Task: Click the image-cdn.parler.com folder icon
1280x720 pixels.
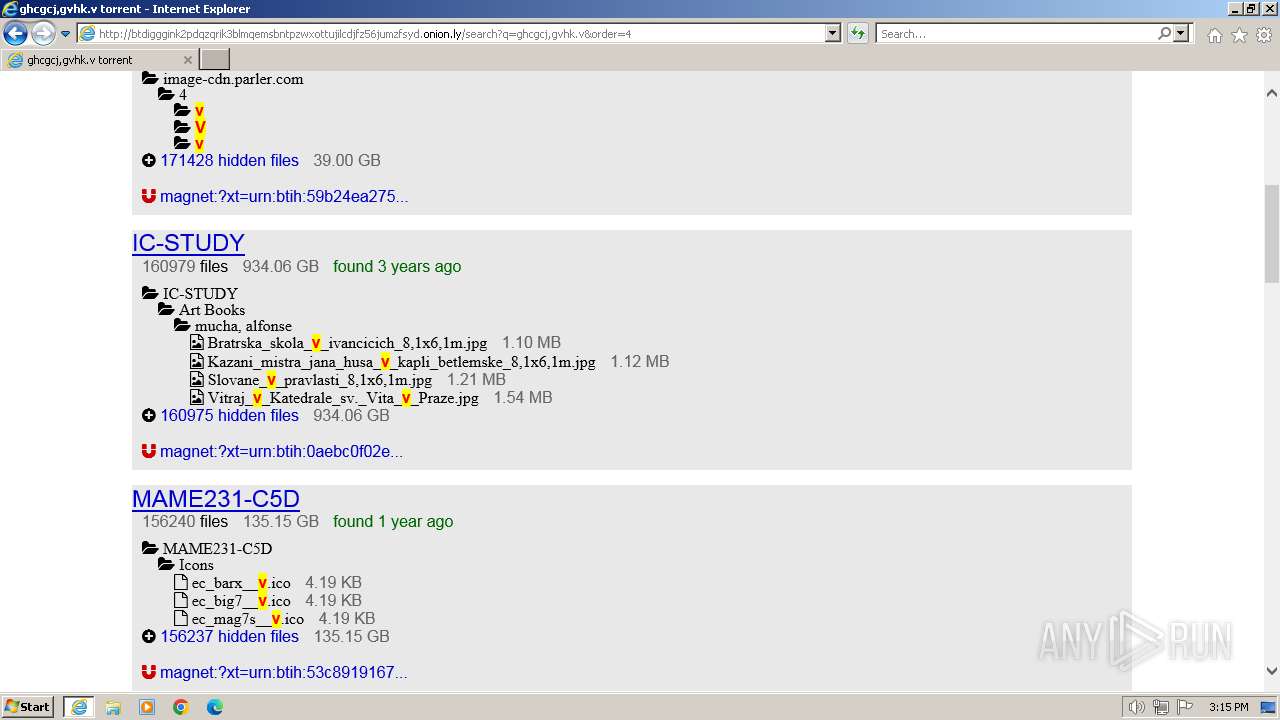Action: pyautogui.click(x=150, y=78)
